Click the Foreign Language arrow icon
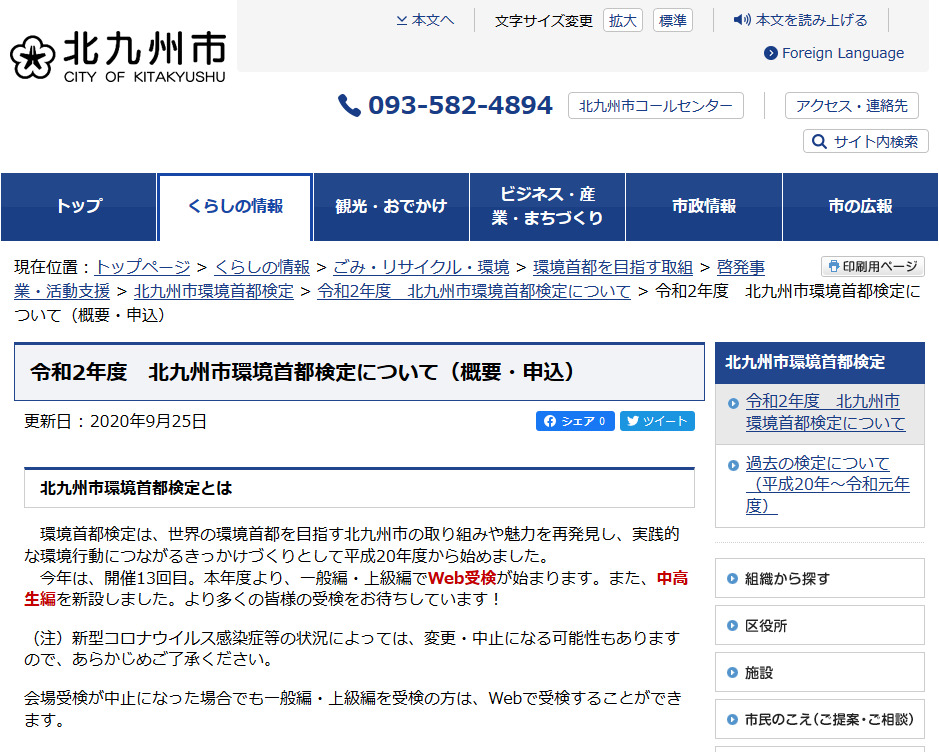The width and height of the screenshot is (939, 752). [771, 54]
